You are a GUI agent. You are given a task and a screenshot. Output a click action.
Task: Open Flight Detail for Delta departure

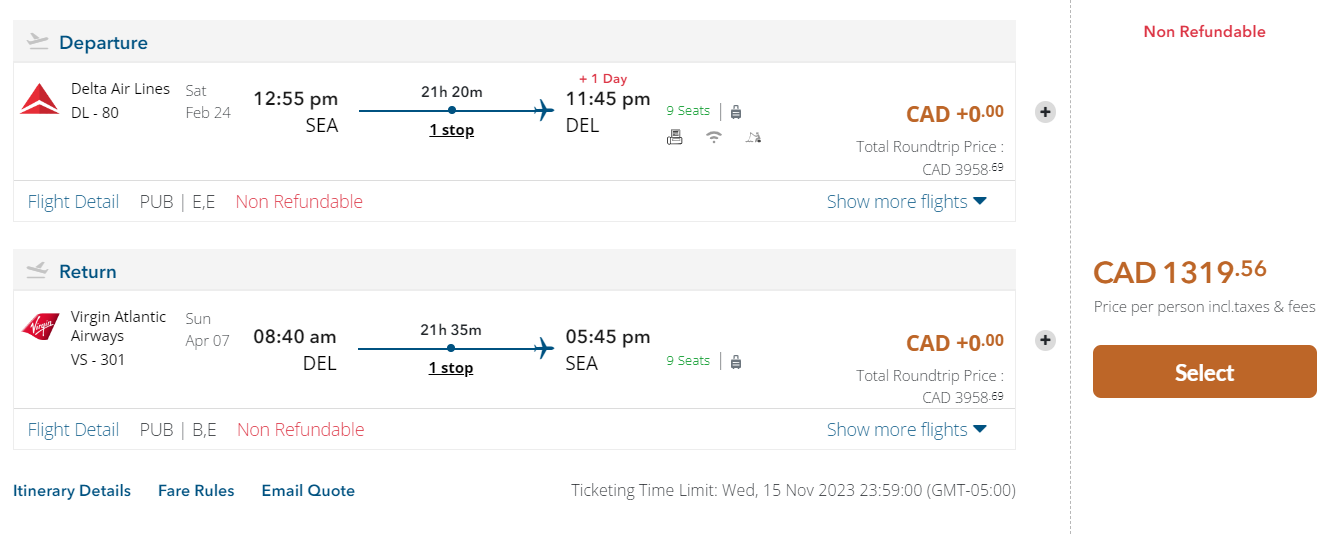73,201
